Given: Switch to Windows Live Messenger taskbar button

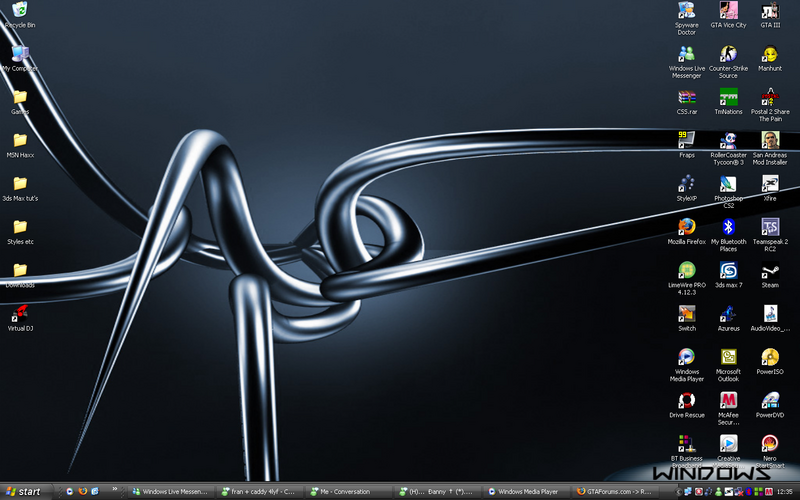Looking at the screenshot, I should tap(172, 491).
